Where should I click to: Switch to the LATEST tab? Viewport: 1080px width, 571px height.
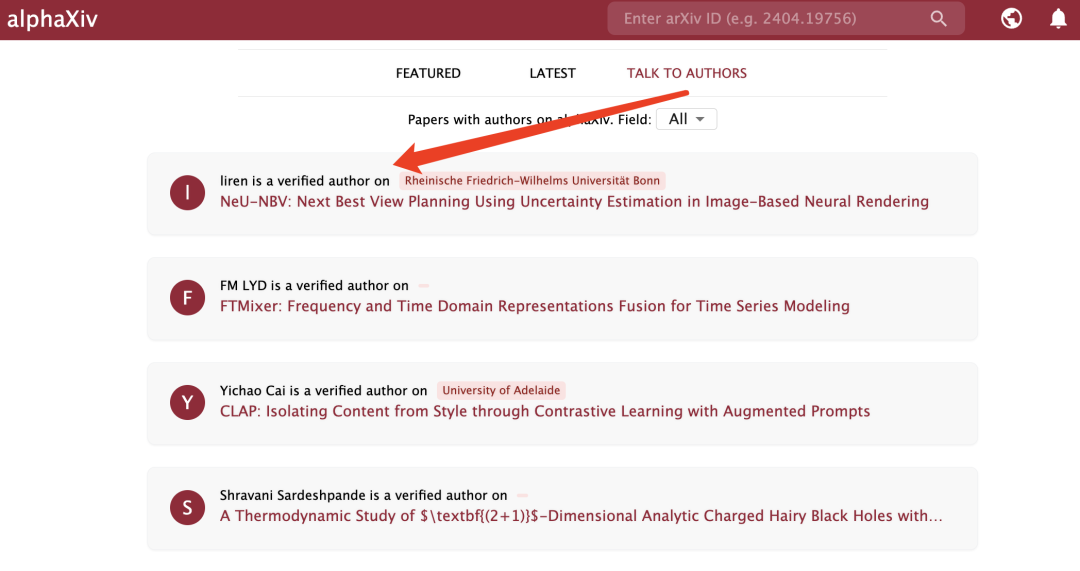(x=552, y=73)
